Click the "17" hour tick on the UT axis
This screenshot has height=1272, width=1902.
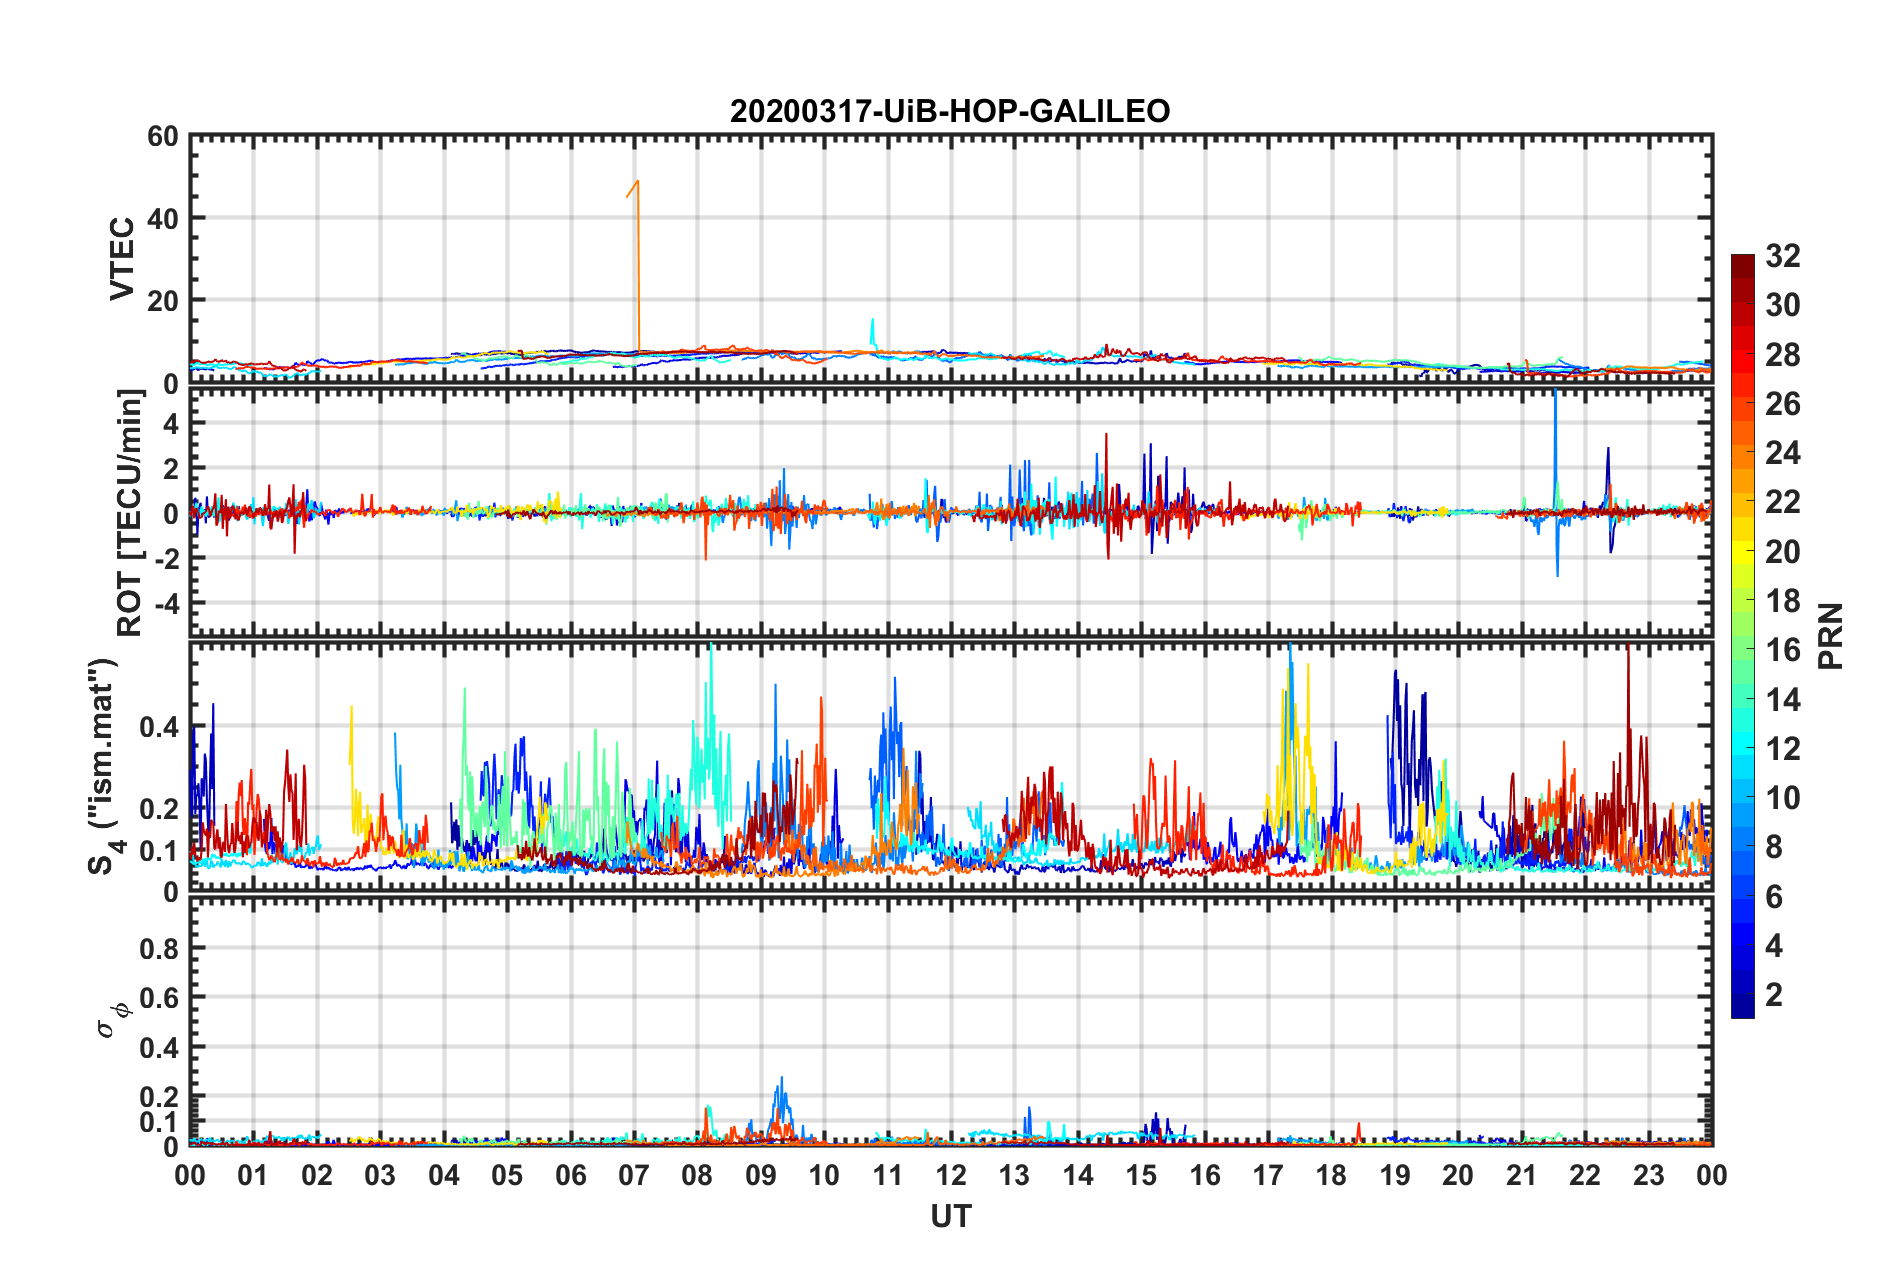1268,1175
